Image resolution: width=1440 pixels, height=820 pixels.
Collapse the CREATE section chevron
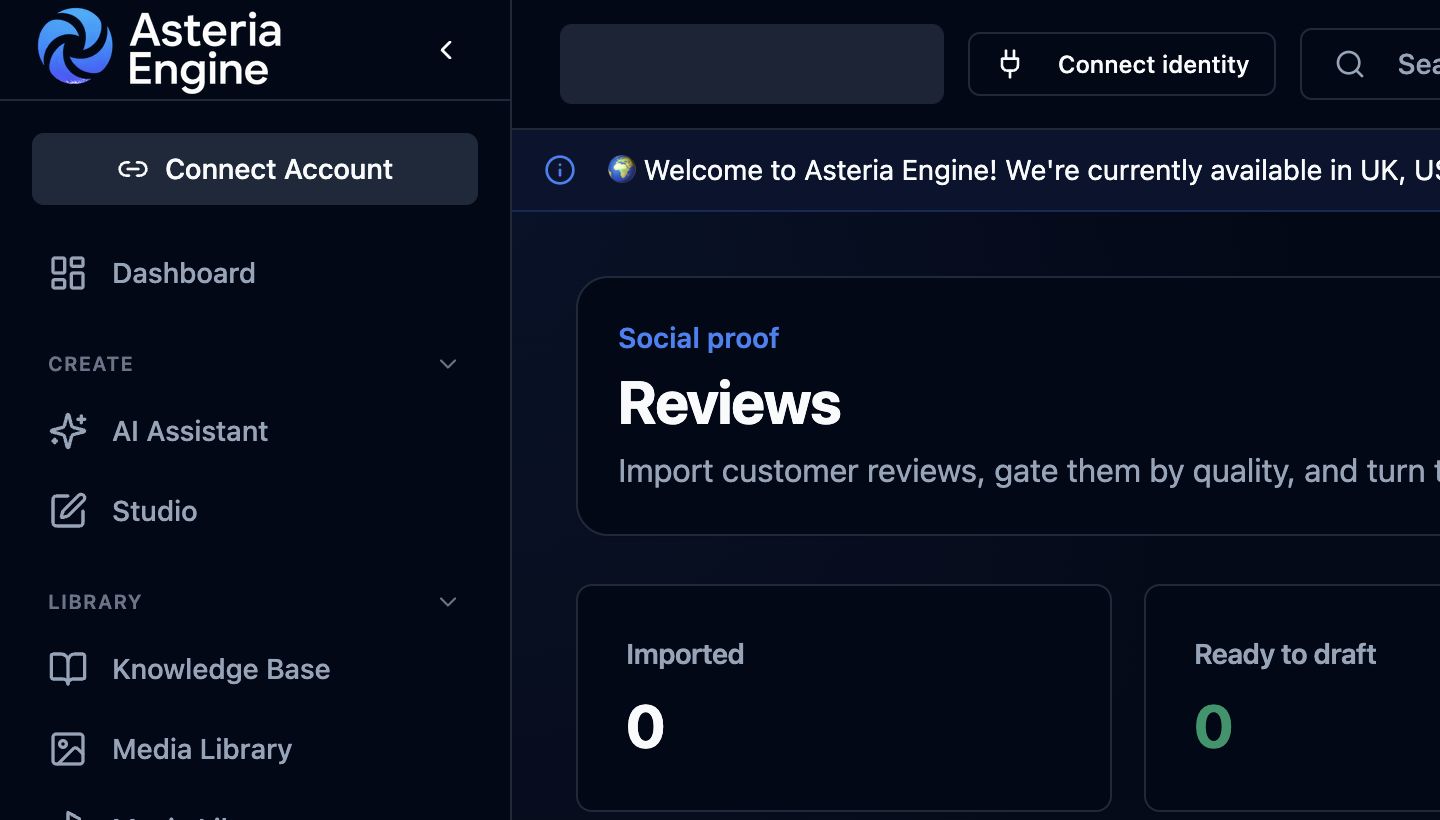pyautogui.click(x=448, y=364)
